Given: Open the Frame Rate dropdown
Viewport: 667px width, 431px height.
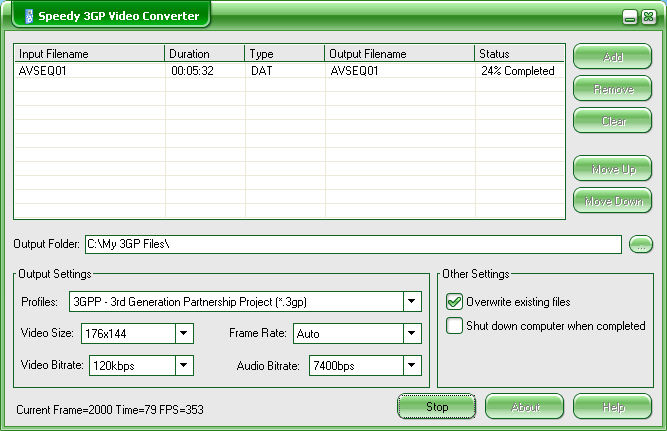Looking at the screenshot, I should click(x=412, y=333).
